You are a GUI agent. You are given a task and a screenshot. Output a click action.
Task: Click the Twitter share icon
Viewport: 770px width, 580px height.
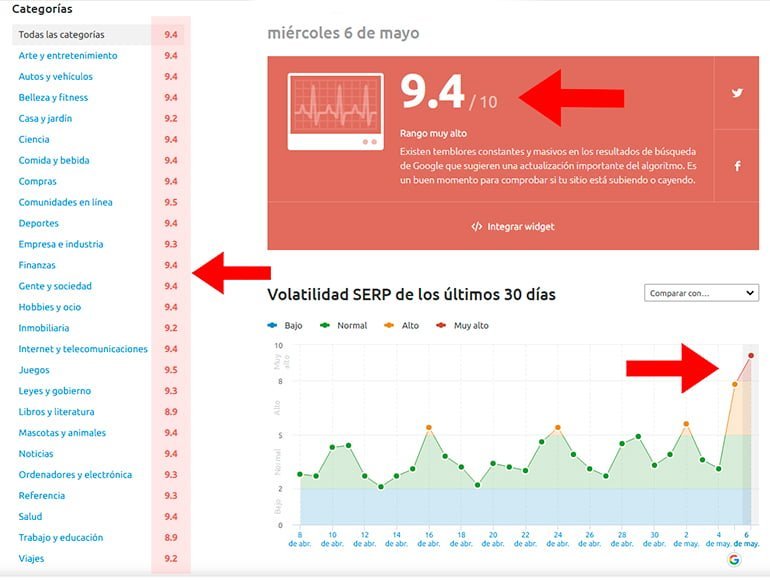coord(737,93)
